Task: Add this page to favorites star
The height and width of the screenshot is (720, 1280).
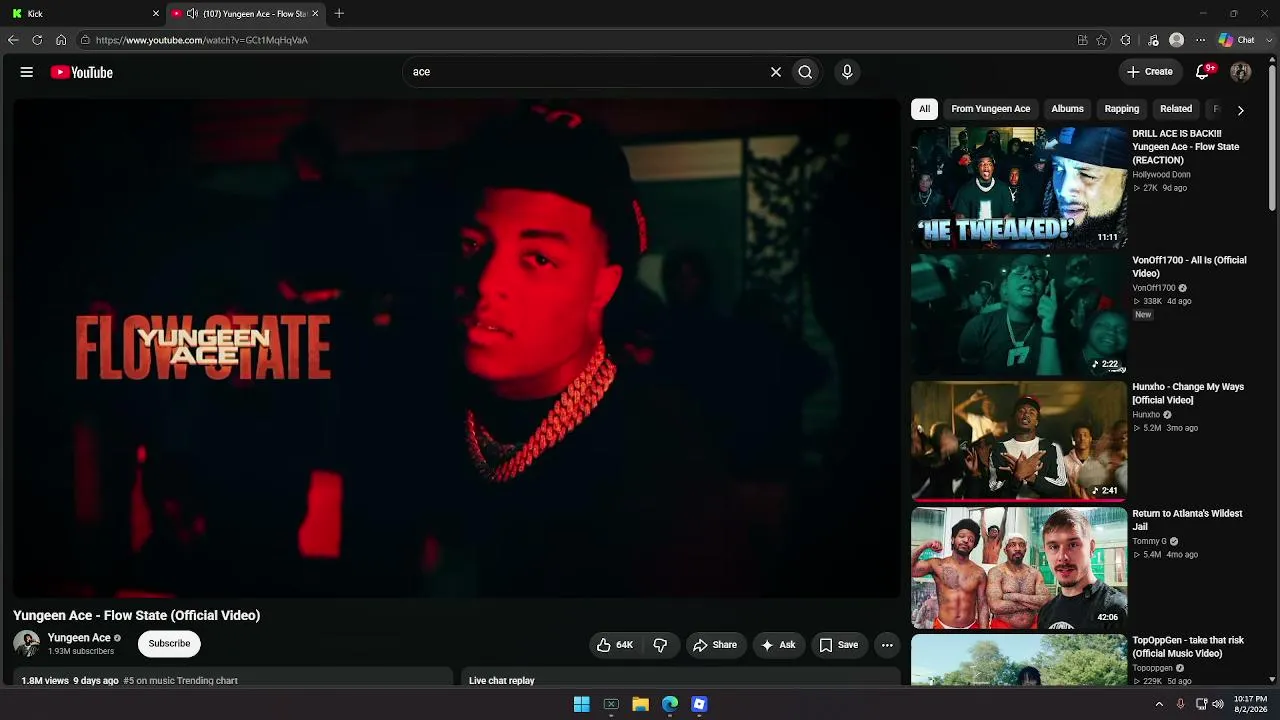Action: (x=1101, y=40)
